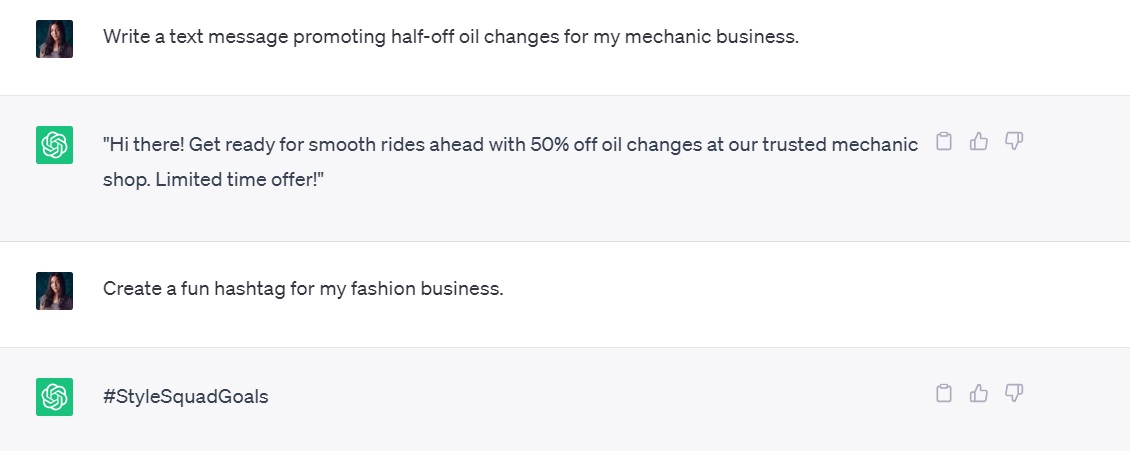Copy the oil change promotion response

pos(943,142)
